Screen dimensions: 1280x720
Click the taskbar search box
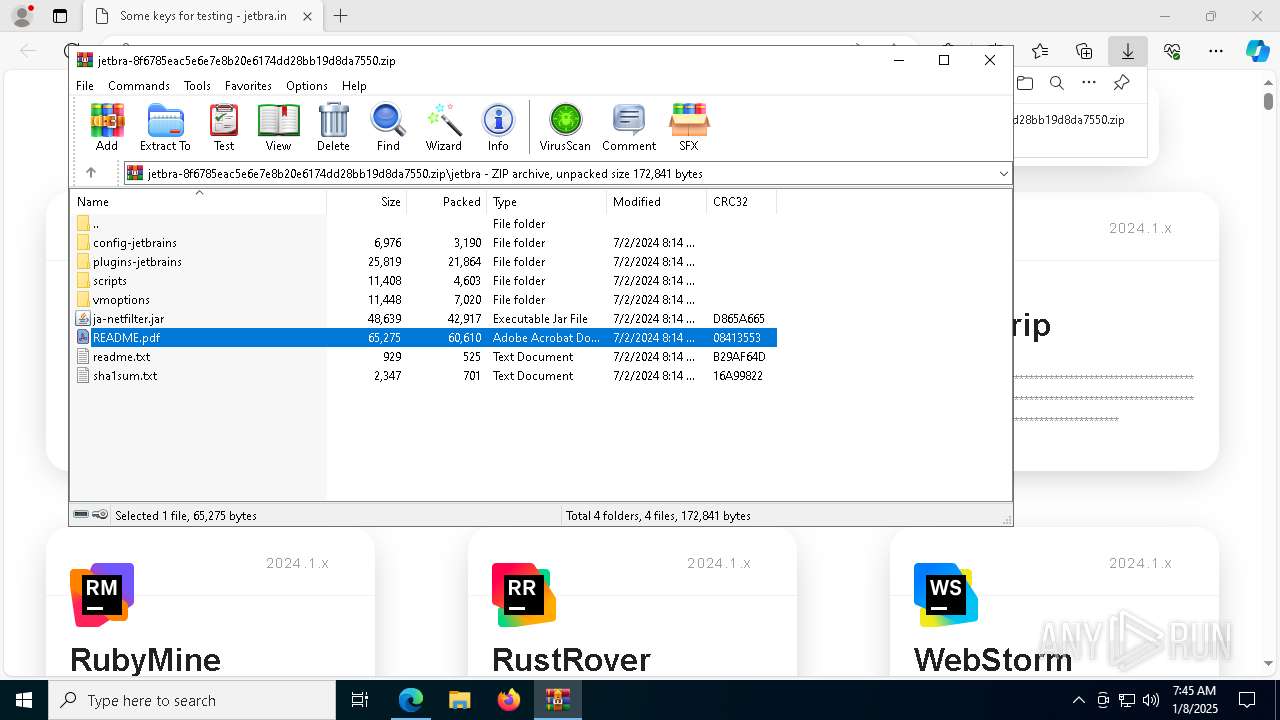click(192, 700)
